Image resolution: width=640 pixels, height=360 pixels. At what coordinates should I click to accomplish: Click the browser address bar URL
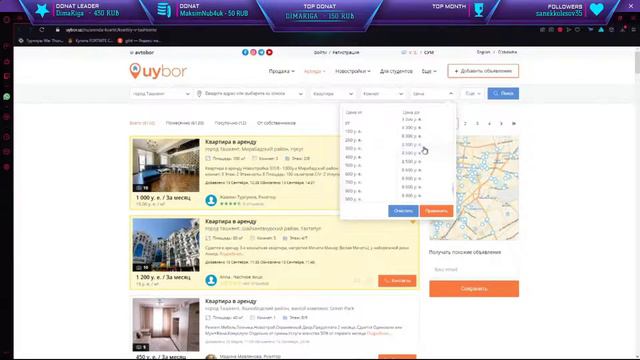coord(111,30)
